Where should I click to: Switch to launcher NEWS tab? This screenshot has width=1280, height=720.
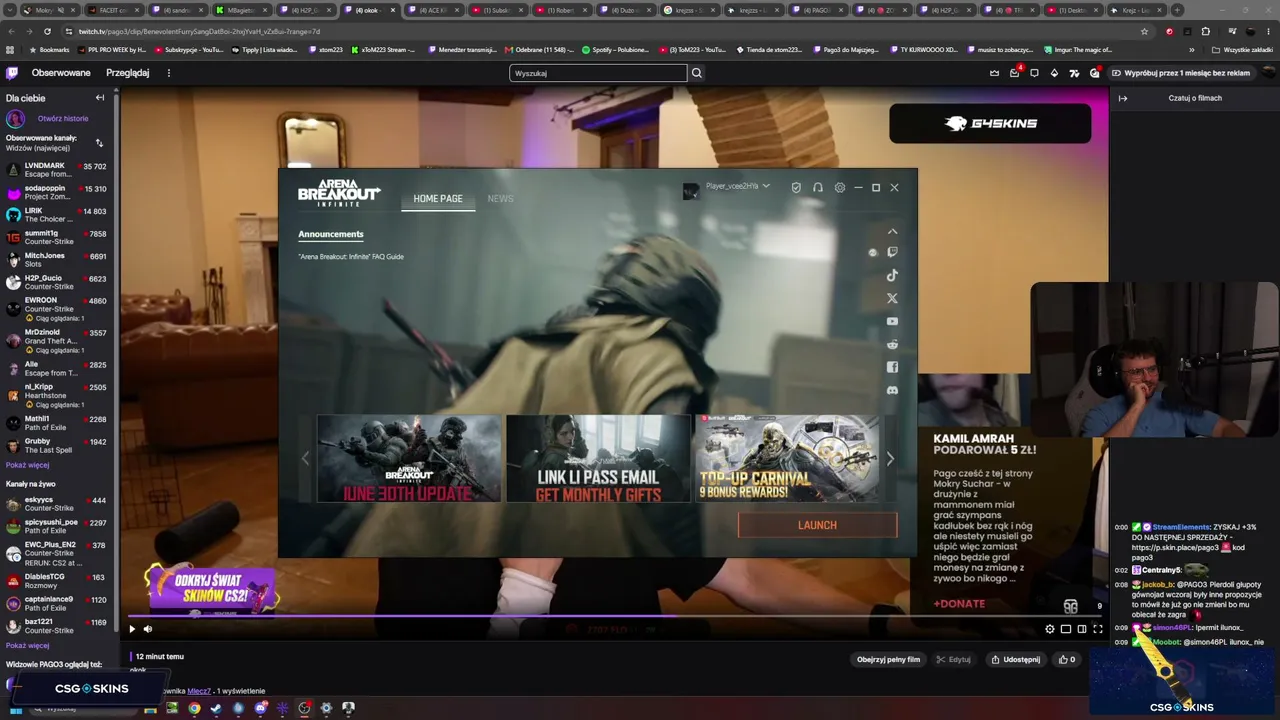coord(500,199)
